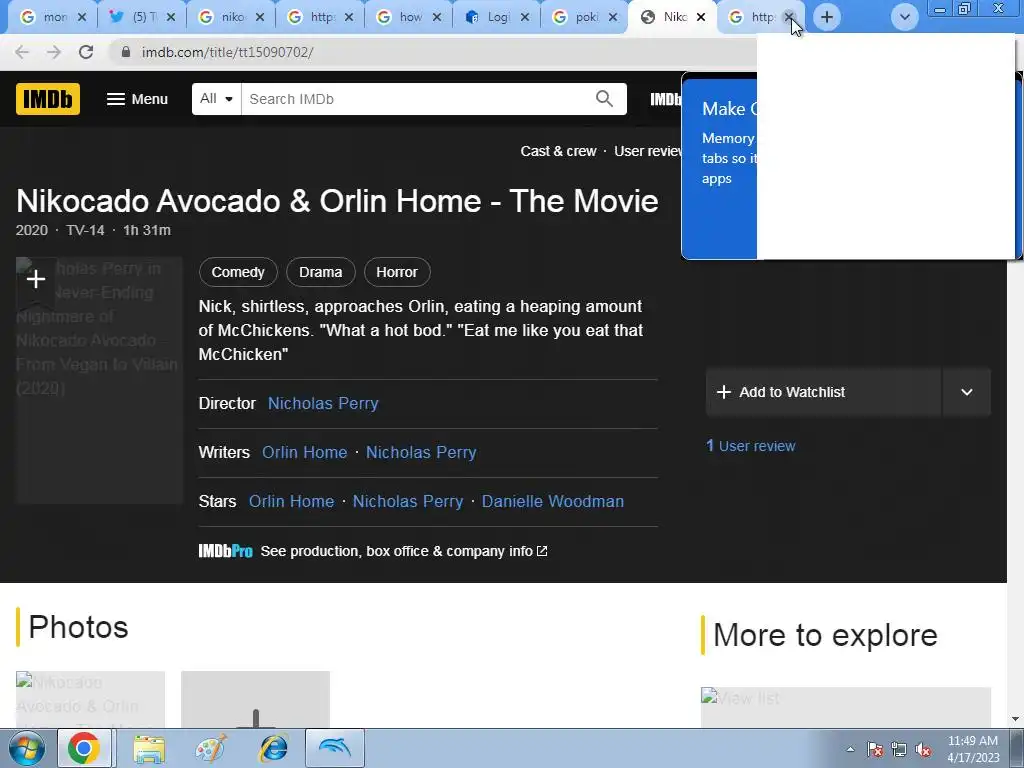Viewport: 1024px width, 768px height.
Task: Switch to the 'Logi' tab
Action: point(490,17)
